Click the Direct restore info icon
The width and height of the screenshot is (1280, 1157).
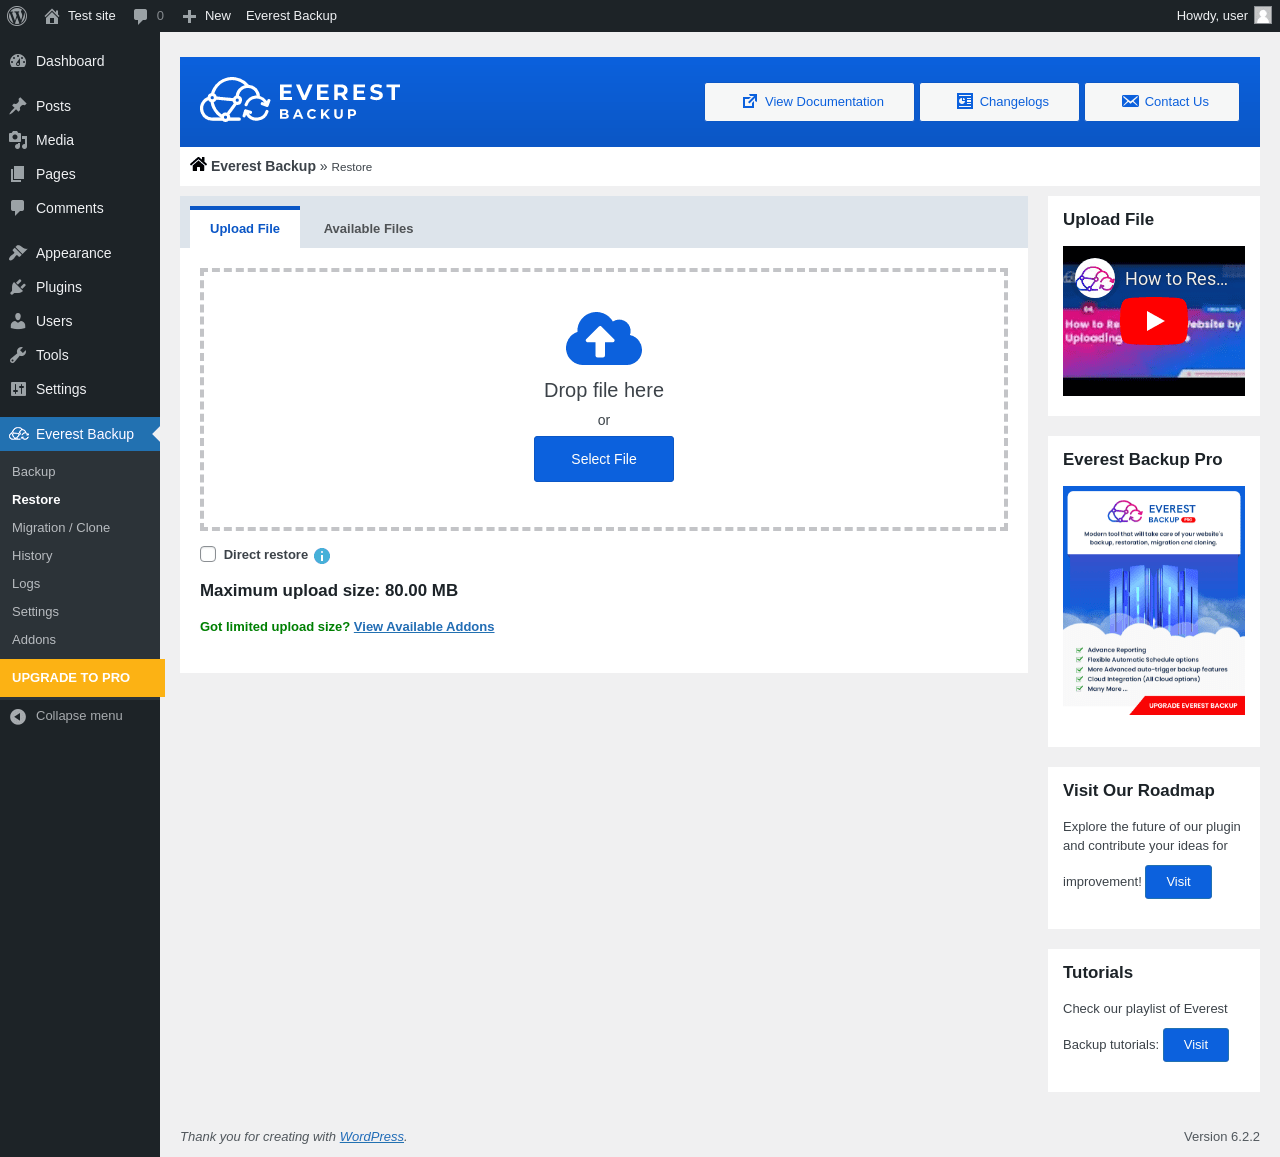click(x=322, y=556)
